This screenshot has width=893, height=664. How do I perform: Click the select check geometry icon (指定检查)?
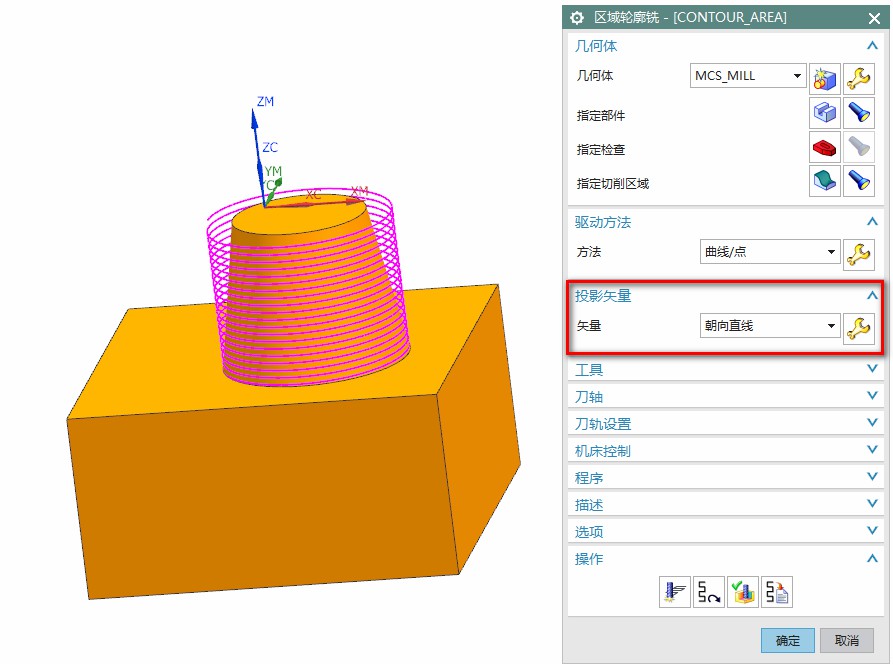click(x=824, y=148)
